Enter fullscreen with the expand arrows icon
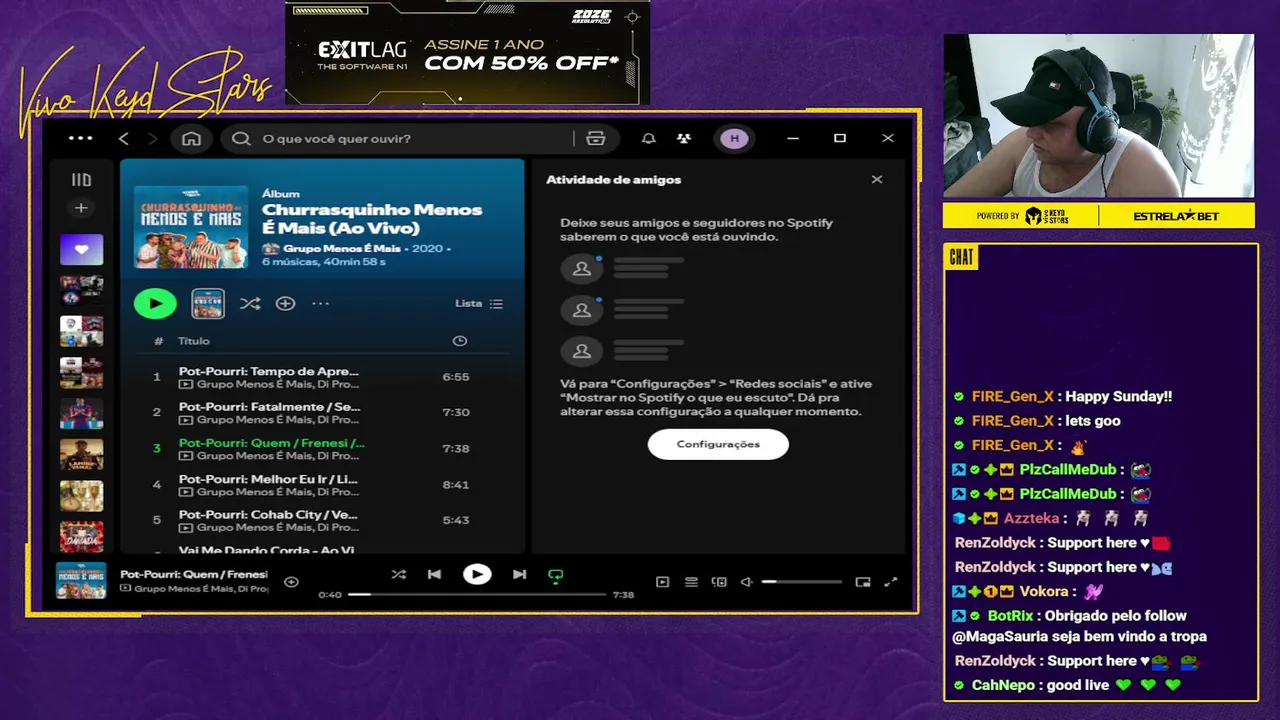The image size is (1280, 720). (891, 582)
